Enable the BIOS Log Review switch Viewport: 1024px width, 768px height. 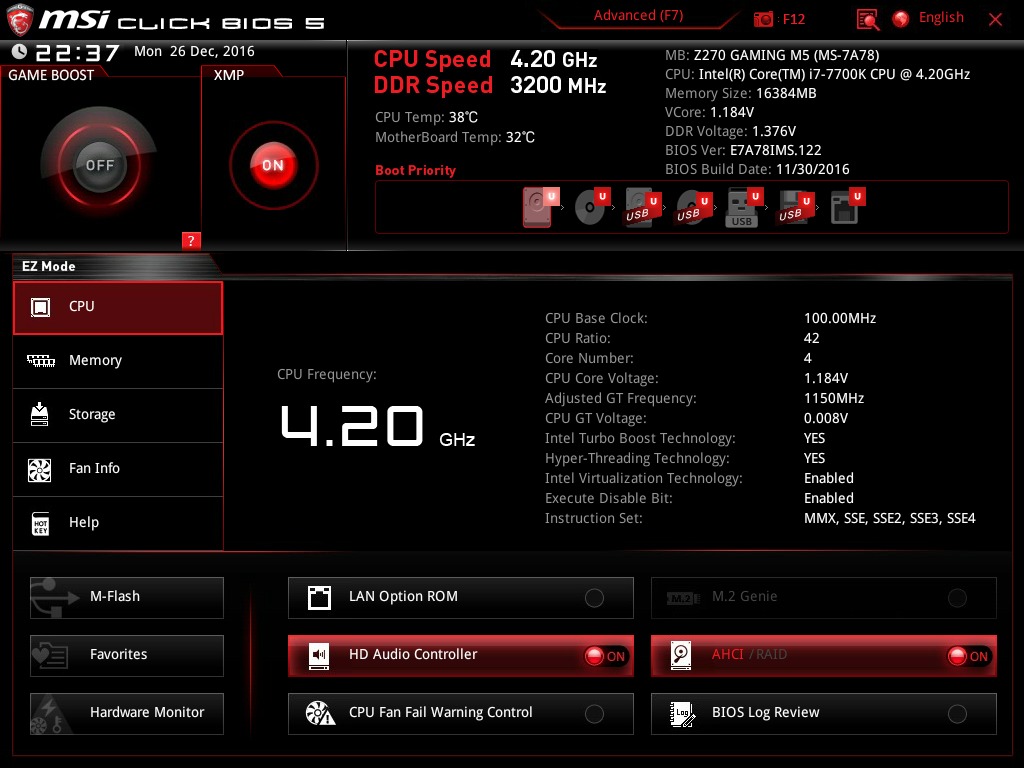coord(957,714)
